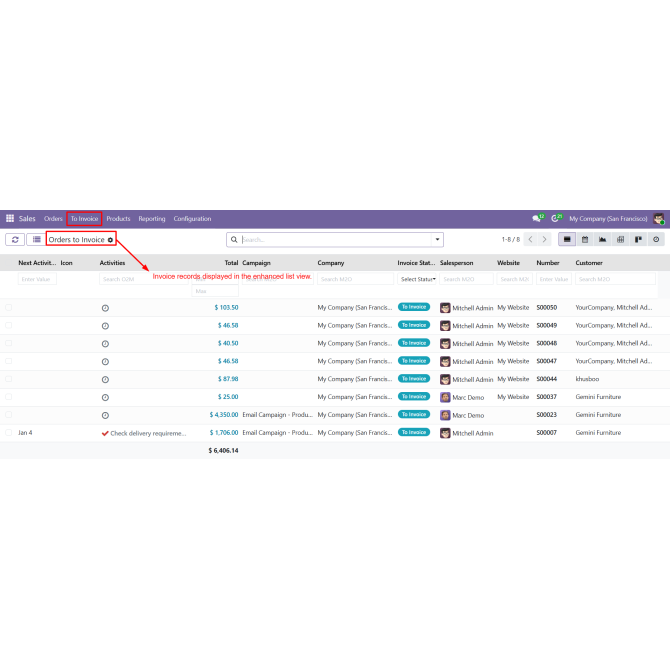This screenshot has height=670, width=670.
Task: Click Marc Demo's avatar in the S00037 row
Action: [x=445, y=397]
